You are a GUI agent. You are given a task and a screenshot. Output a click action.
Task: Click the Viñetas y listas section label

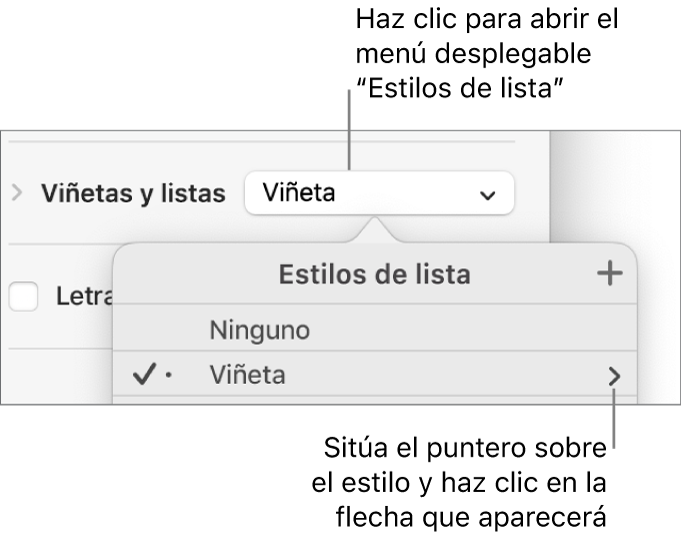pos(133,194)
